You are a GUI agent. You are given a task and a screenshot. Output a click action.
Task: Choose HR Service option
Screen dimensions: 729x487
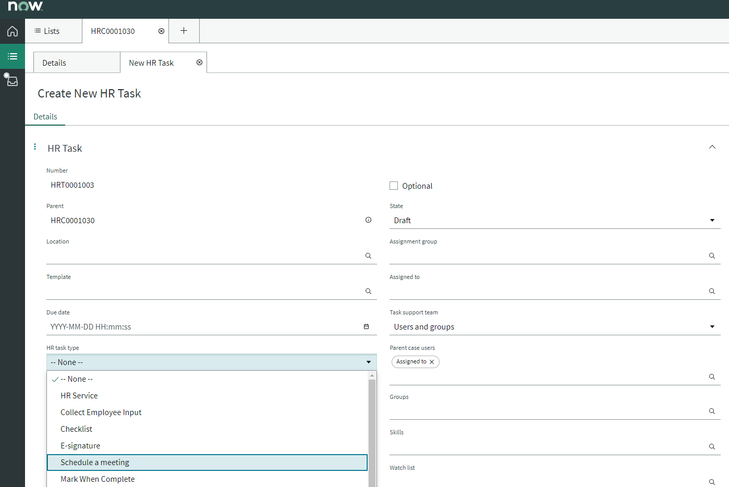tap(207, 396)
